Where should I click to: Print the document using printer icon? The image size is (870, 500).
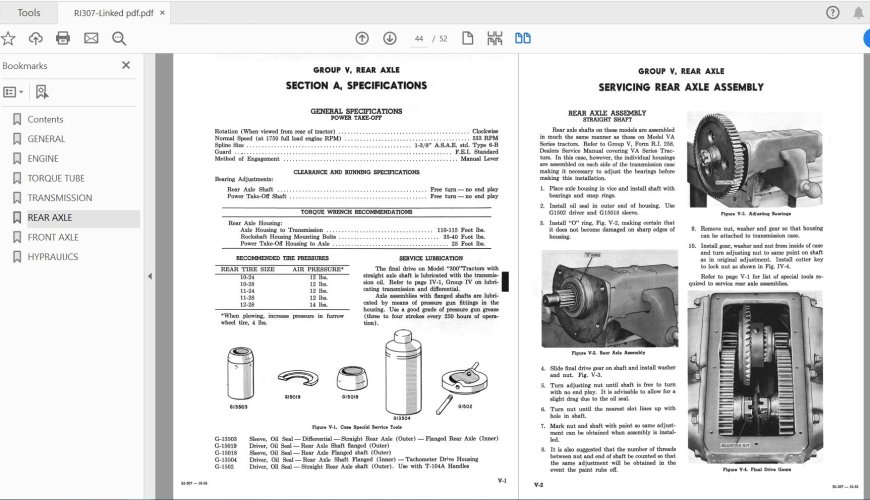[x=63, y=38]
